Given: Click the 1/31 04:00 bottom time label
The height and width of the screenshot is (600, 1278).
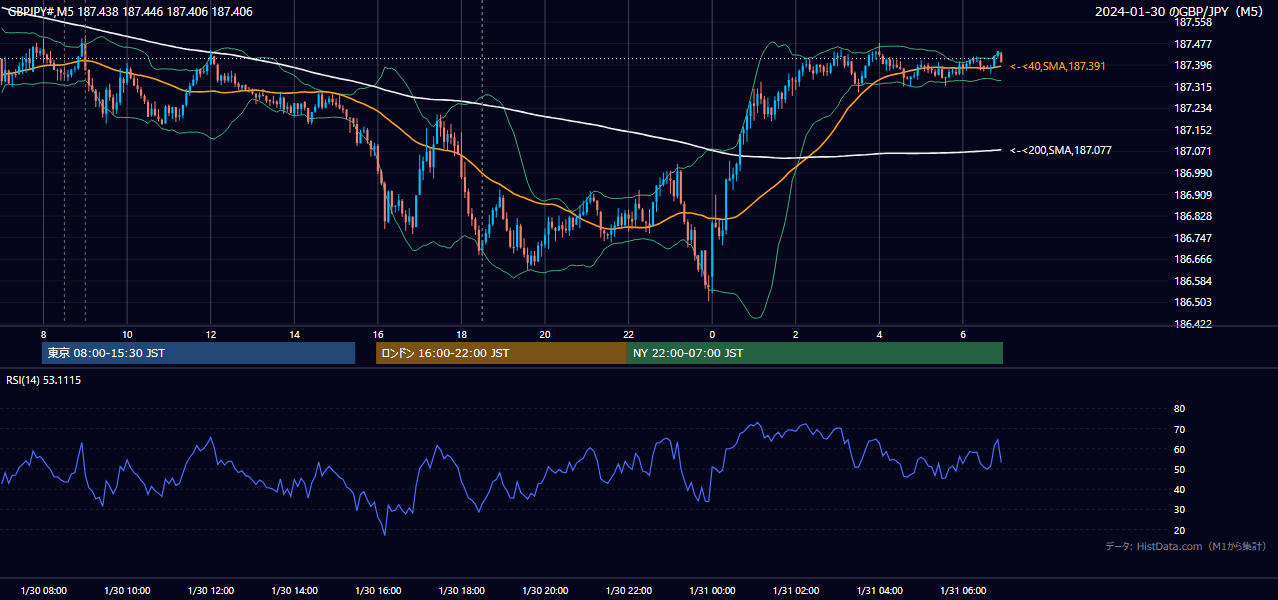Looking at the screenshot, I should pyautogui.click(x=879, y=591).
